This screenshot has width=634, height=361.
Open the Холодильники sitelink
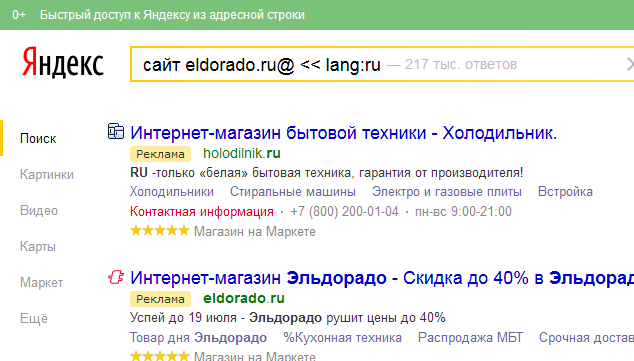tap(172, 192)
